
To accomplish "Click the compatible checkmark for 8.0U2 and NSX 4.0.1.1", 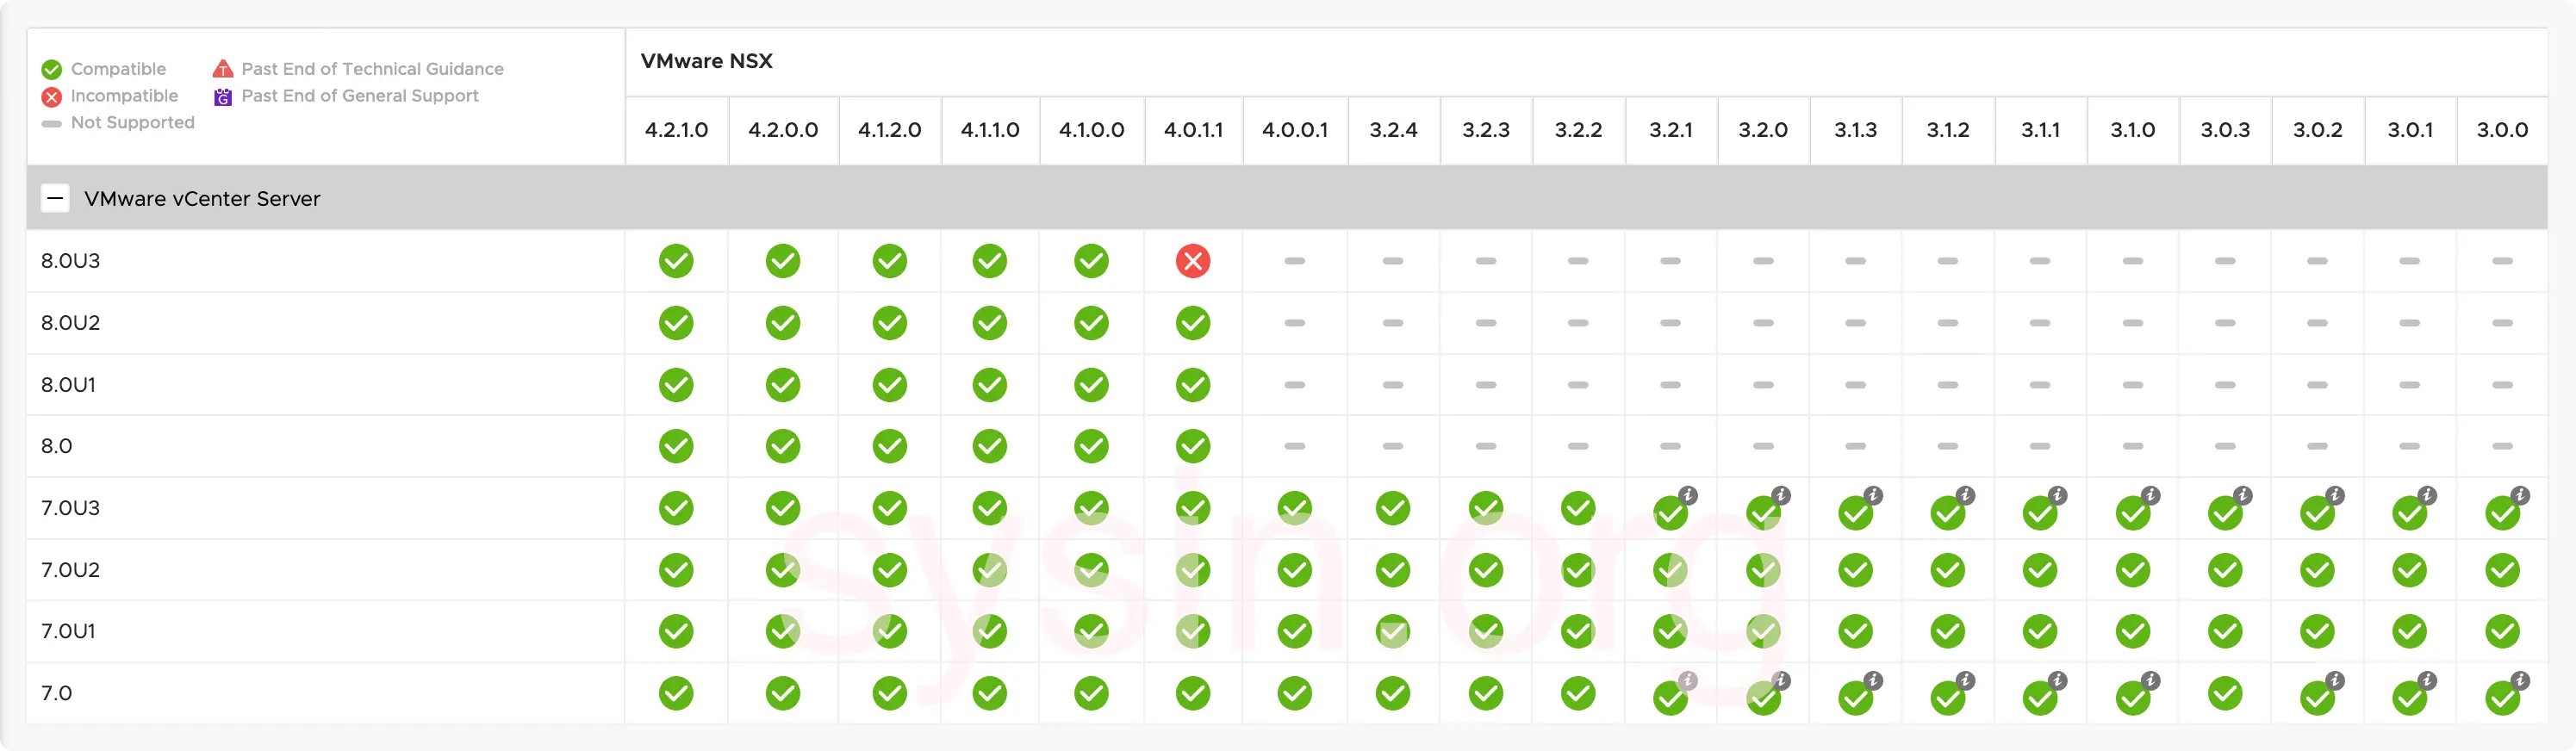I will (1192, 323).
